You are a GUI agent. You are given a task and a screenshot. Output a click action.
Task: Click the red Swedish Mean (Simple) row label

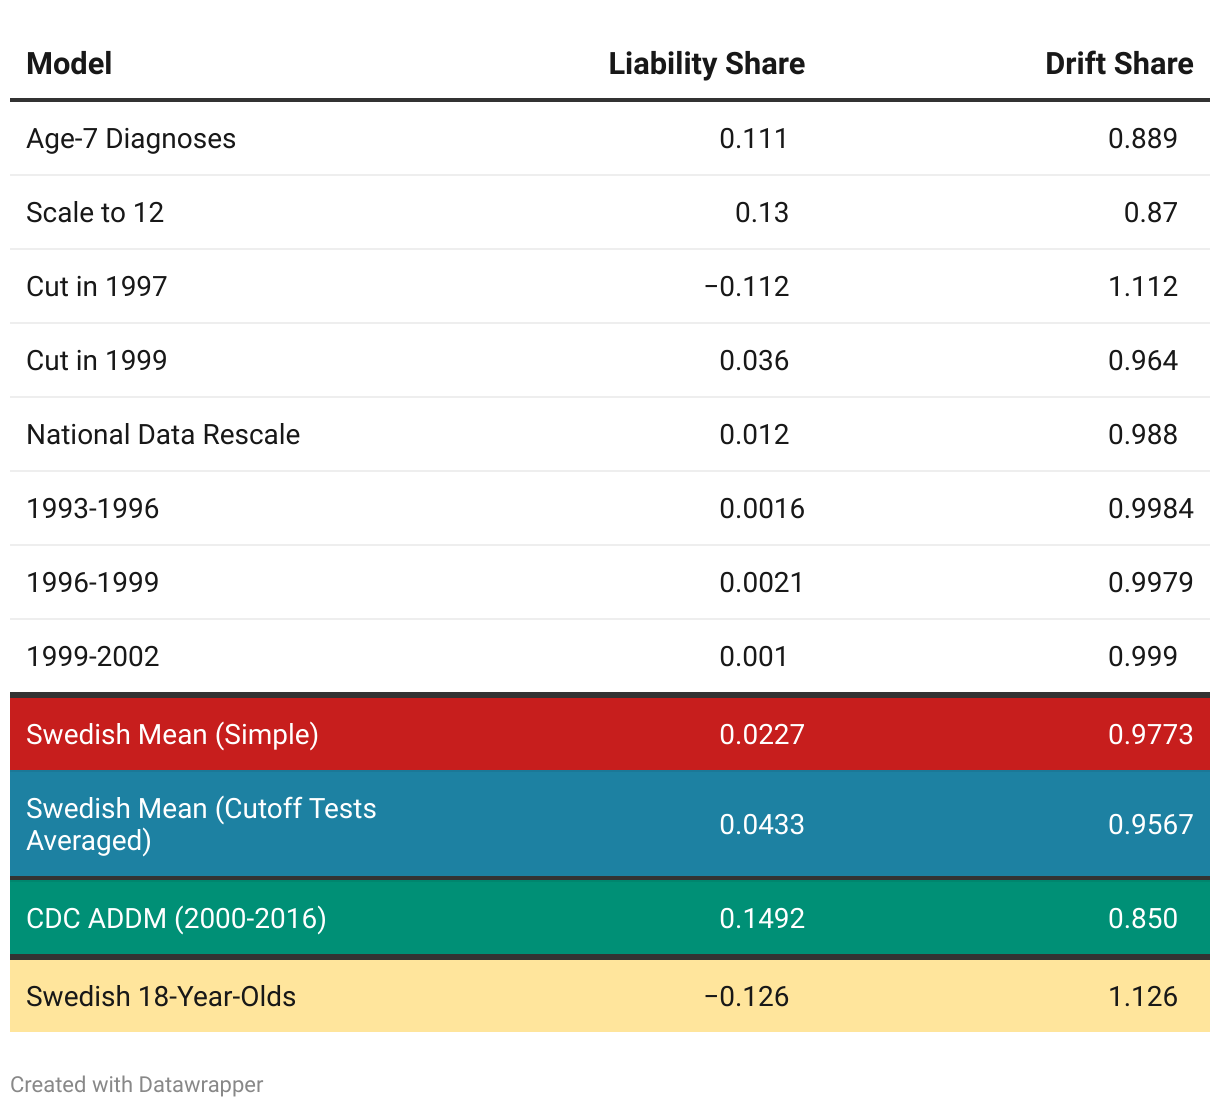click(172, 735)
